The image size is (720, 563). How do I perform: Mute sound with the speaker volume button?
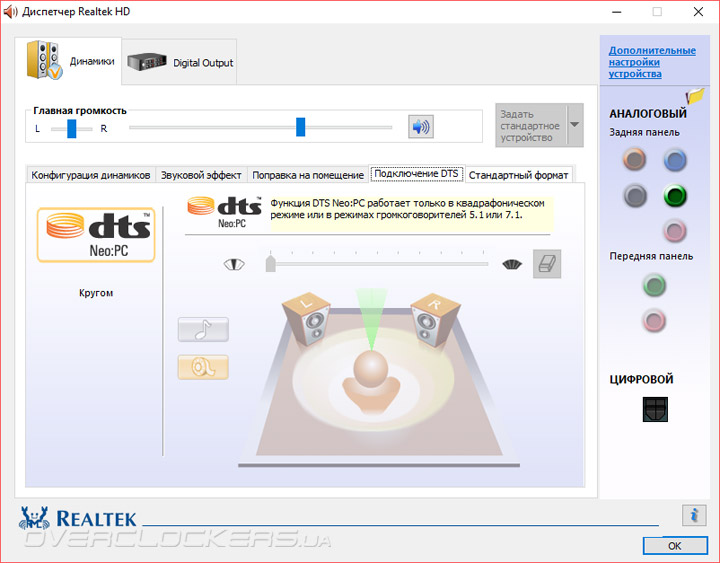tap(421, 126)
